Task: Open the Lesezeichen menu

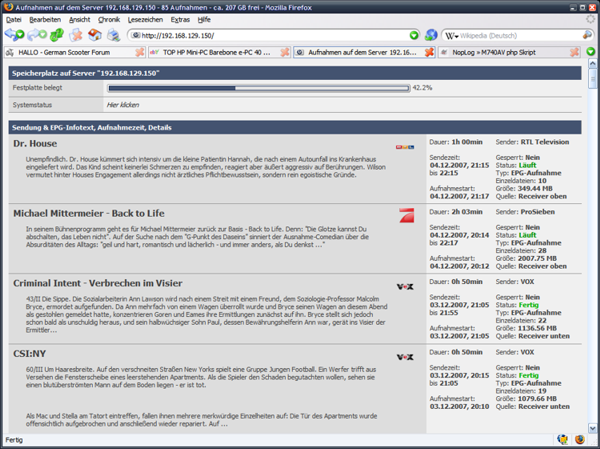Action: (145, 20)
